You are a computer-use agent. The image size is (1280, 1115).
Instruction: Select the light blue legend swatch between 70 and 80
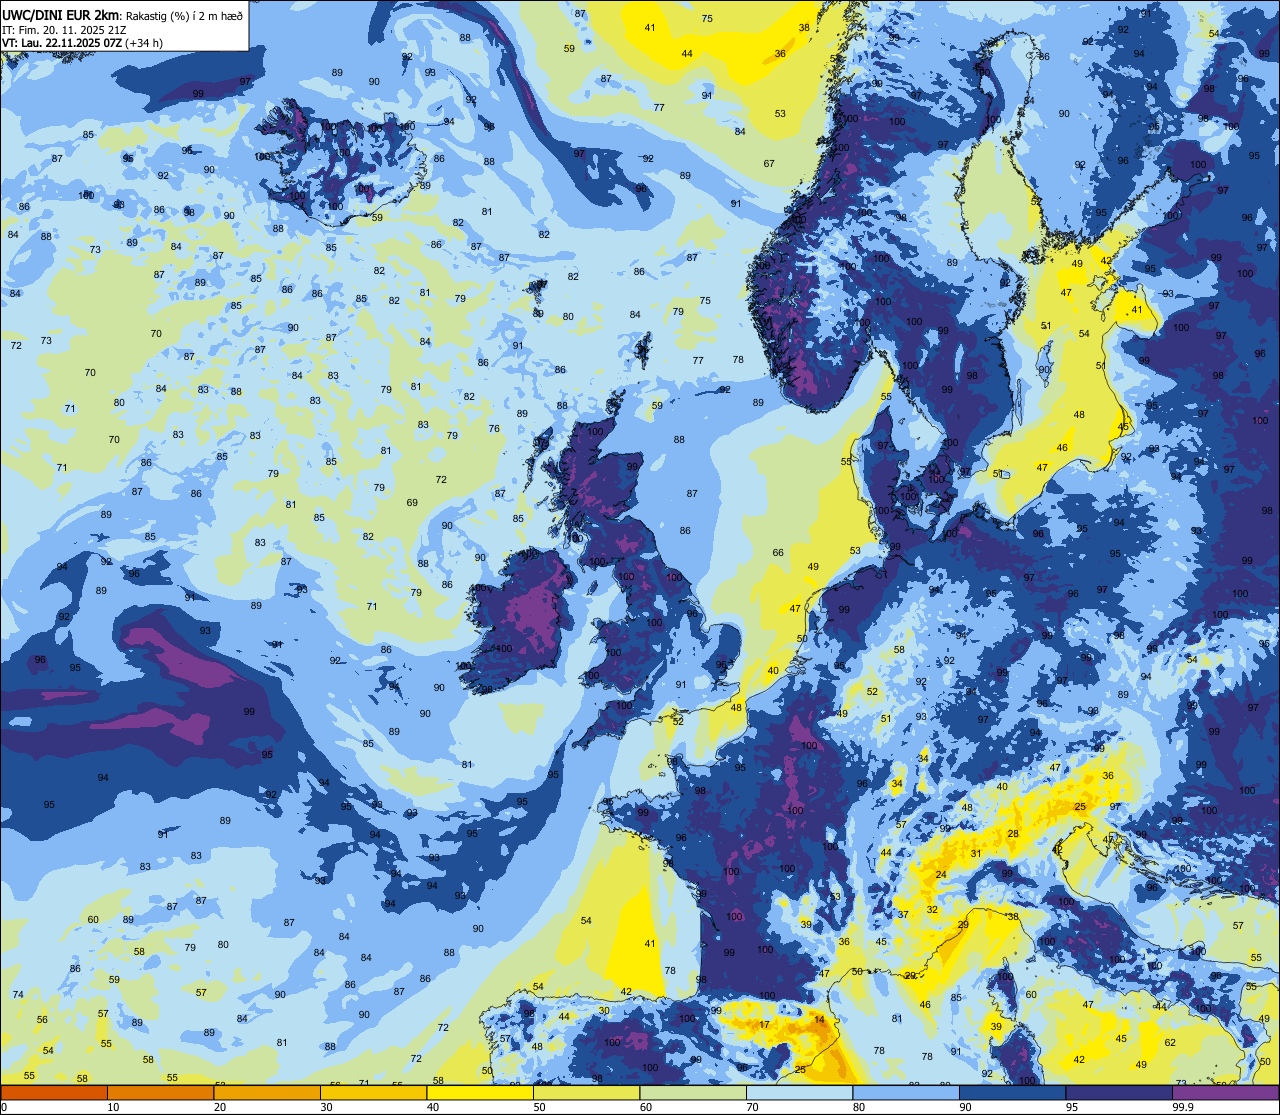(x=799, y=1092)
